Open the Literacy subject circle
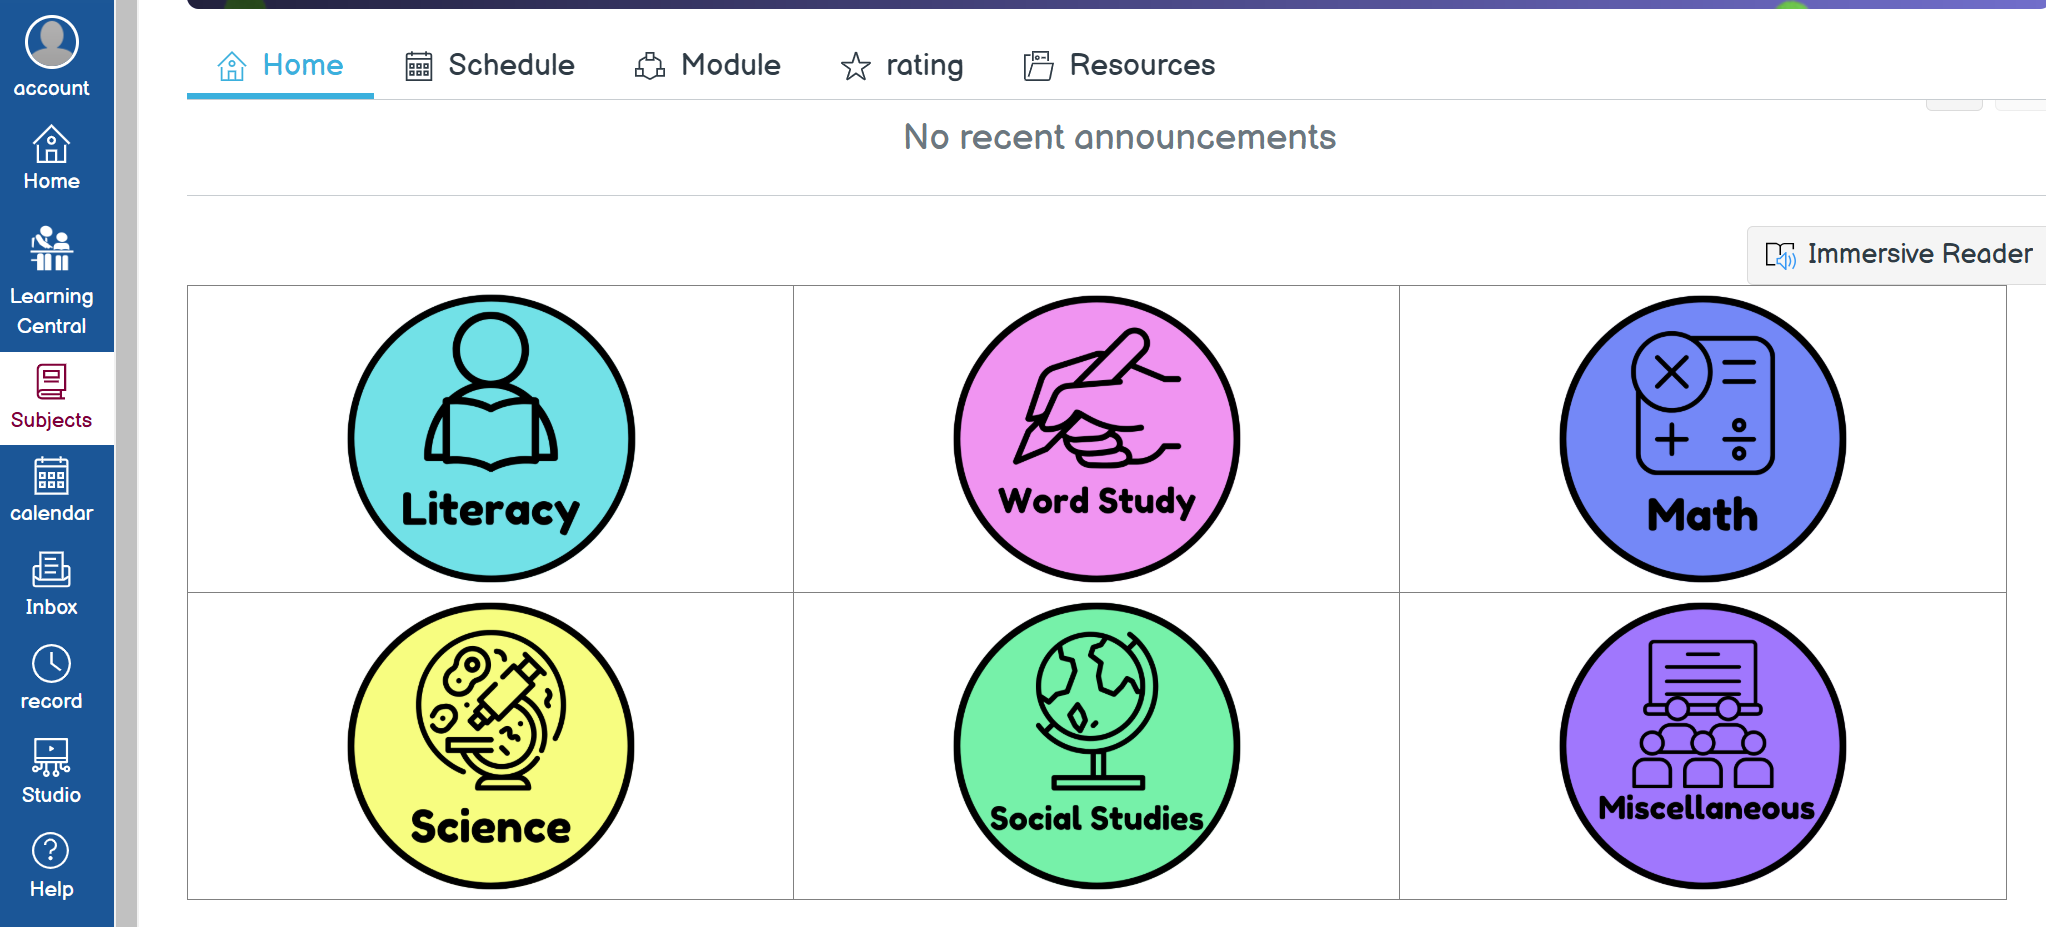Image resolution: width=2046 pixels, height=927 pixels. [491, 438]
